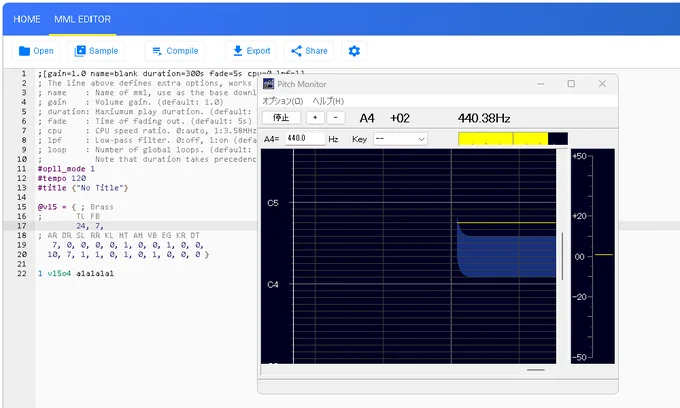Click the C5 label on pitch graph
Screen dimensions: 680x408
[x=273, y=203]
